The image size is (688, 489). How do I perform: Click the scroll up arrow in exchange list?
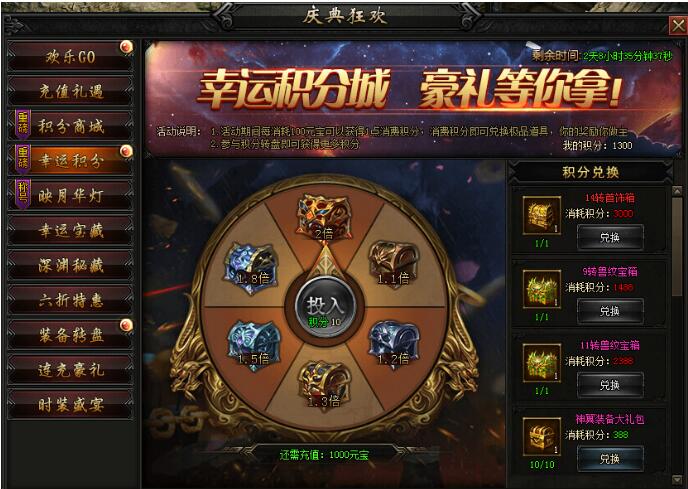[677, 191]
